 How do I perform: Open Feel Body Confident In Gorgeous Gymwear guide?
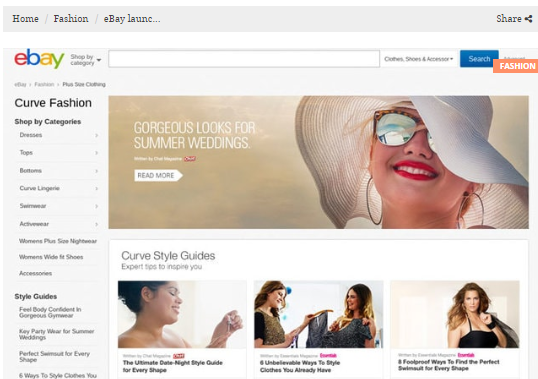[50, 312]
